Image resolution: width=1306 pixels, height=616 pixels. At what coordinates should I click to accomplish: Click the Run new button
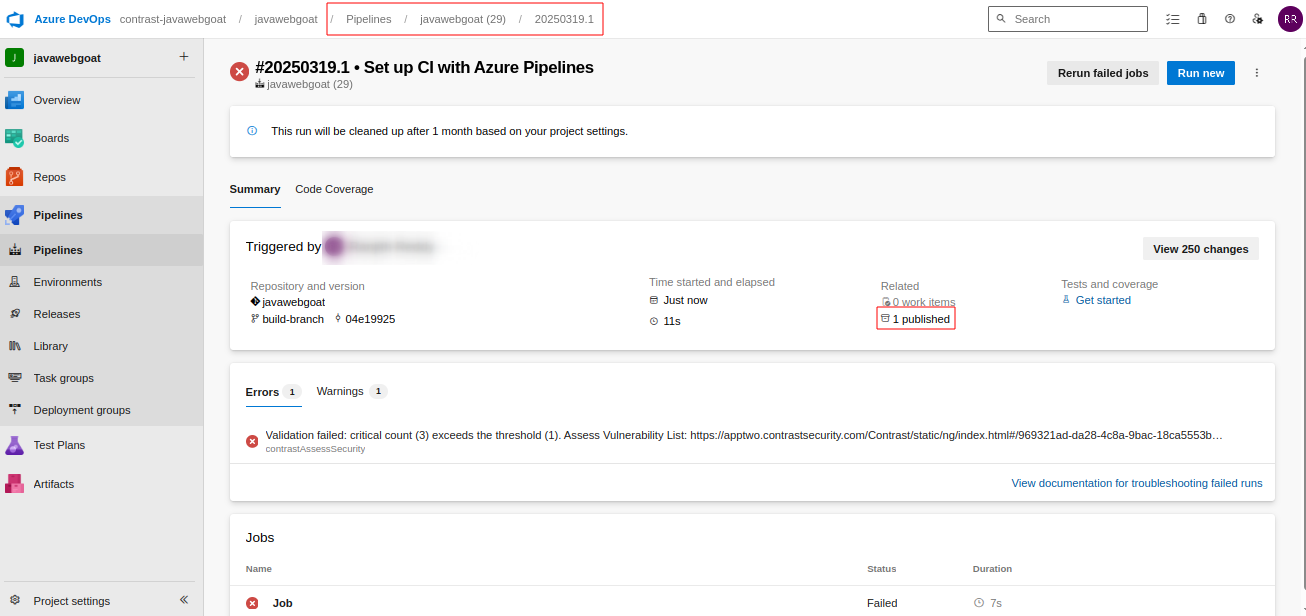[x=1200, y=73]
